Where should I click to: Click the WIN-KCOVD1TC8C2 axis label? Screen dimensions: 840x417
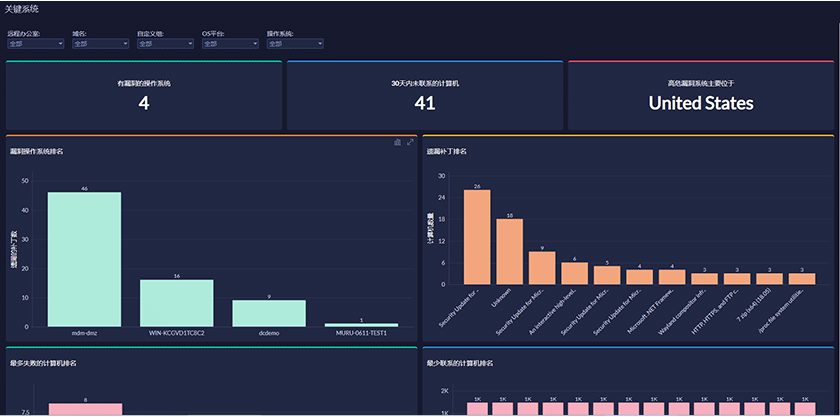pyautogui.click(x=177, y=333)
